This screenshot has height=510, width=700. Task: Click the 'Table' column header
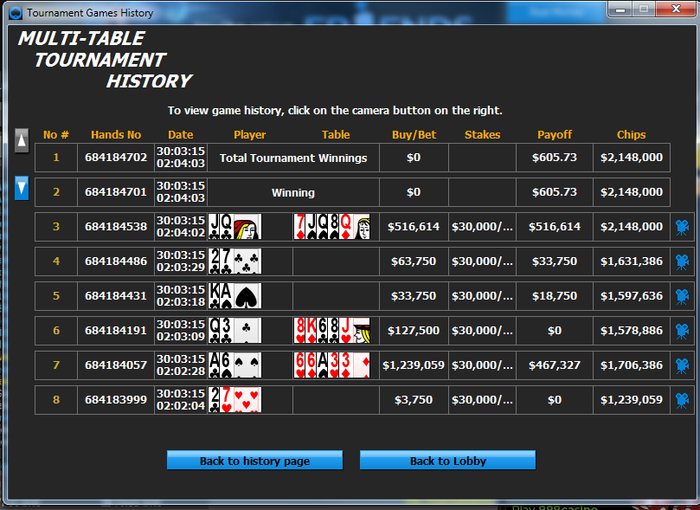(x=336, y=135)
